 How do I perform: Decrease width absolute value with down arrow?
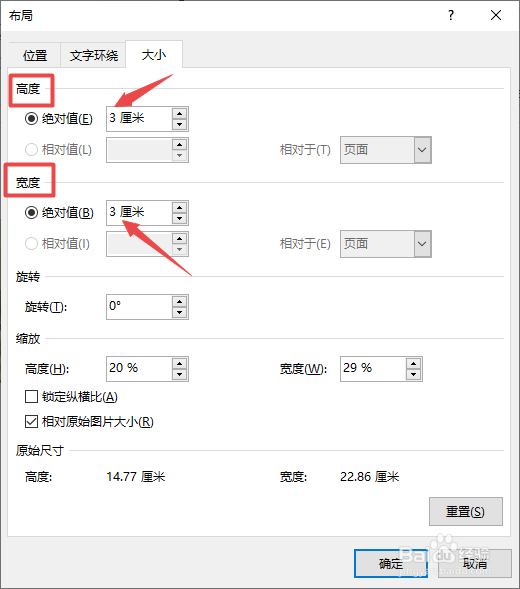pos(180,218)
